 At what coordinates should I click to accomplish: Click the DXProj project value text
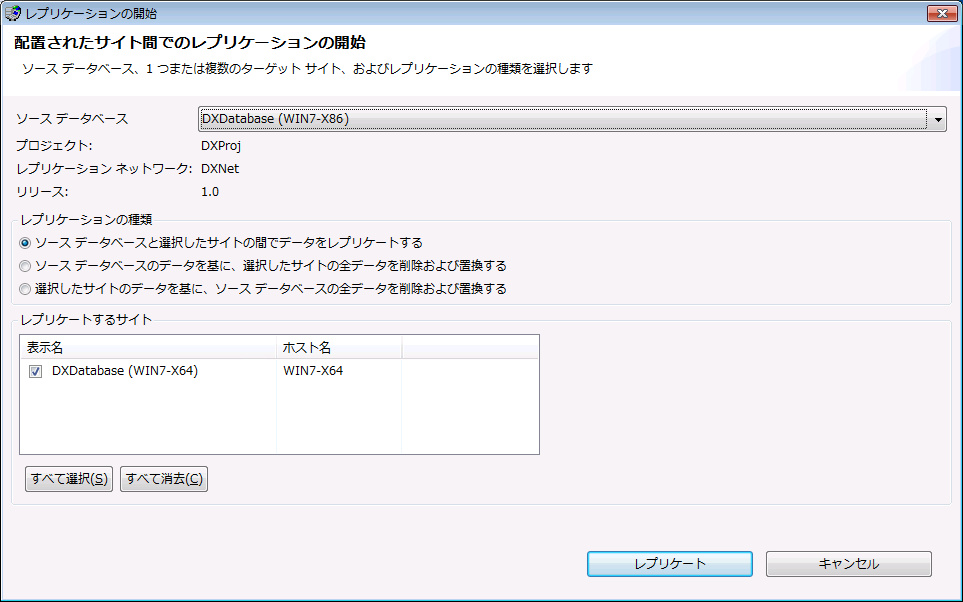(222, 146)
